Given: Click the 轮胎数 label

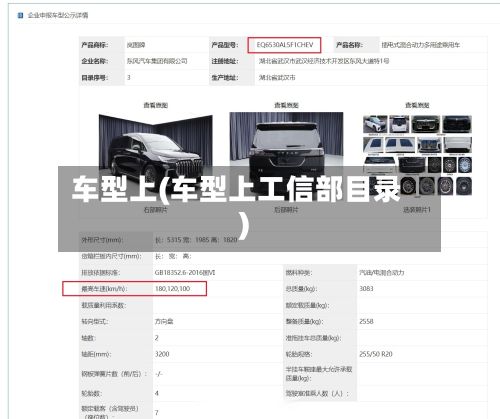Looking at the screenshot, I should [x=91, y=394].
